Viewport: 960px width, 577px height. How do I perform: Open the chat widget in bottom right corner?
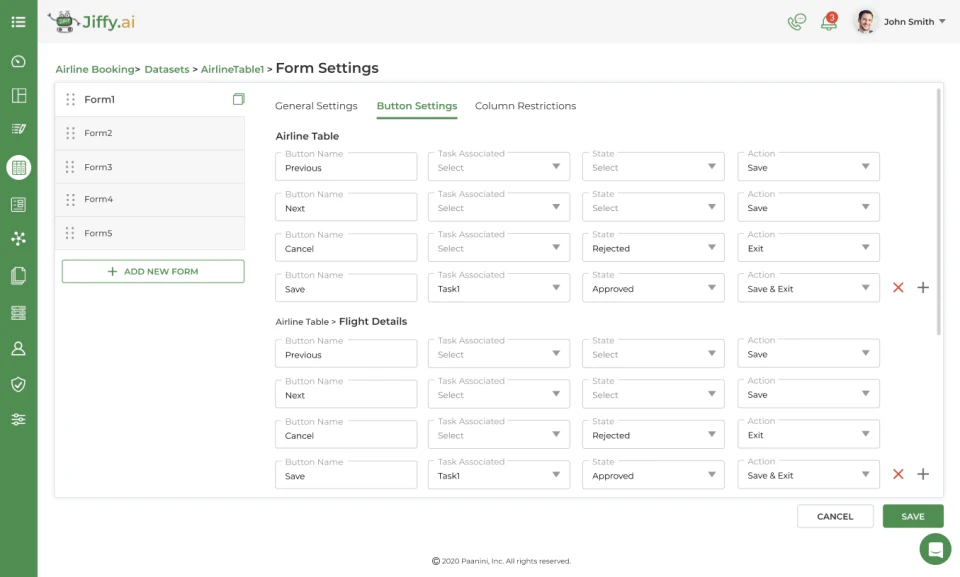[x=934, y=549]
